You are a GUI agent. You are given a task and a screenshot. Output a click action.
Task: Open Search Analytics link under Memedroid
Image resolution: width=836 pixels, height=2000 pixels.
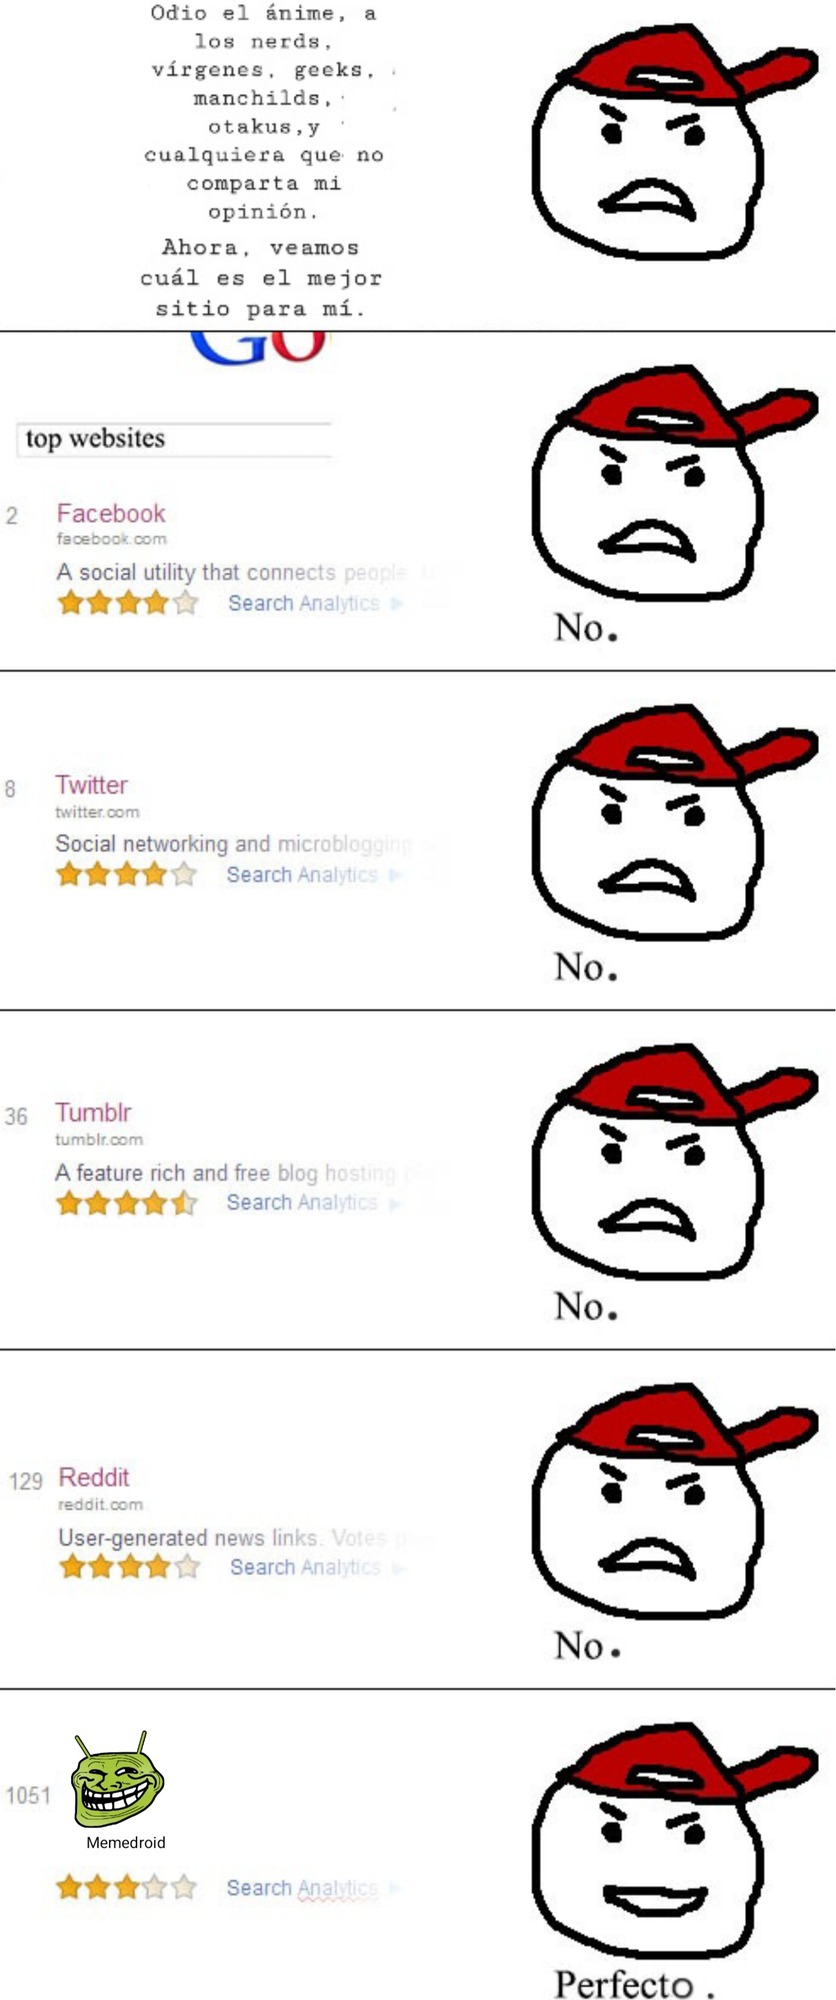(302, 1888)
